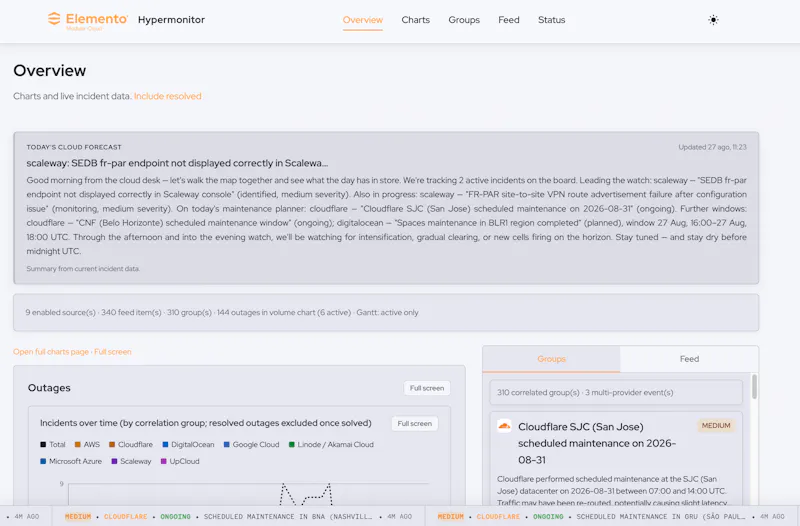
Task: Click the Hypermonitor title text
Action: coord(171,20)
